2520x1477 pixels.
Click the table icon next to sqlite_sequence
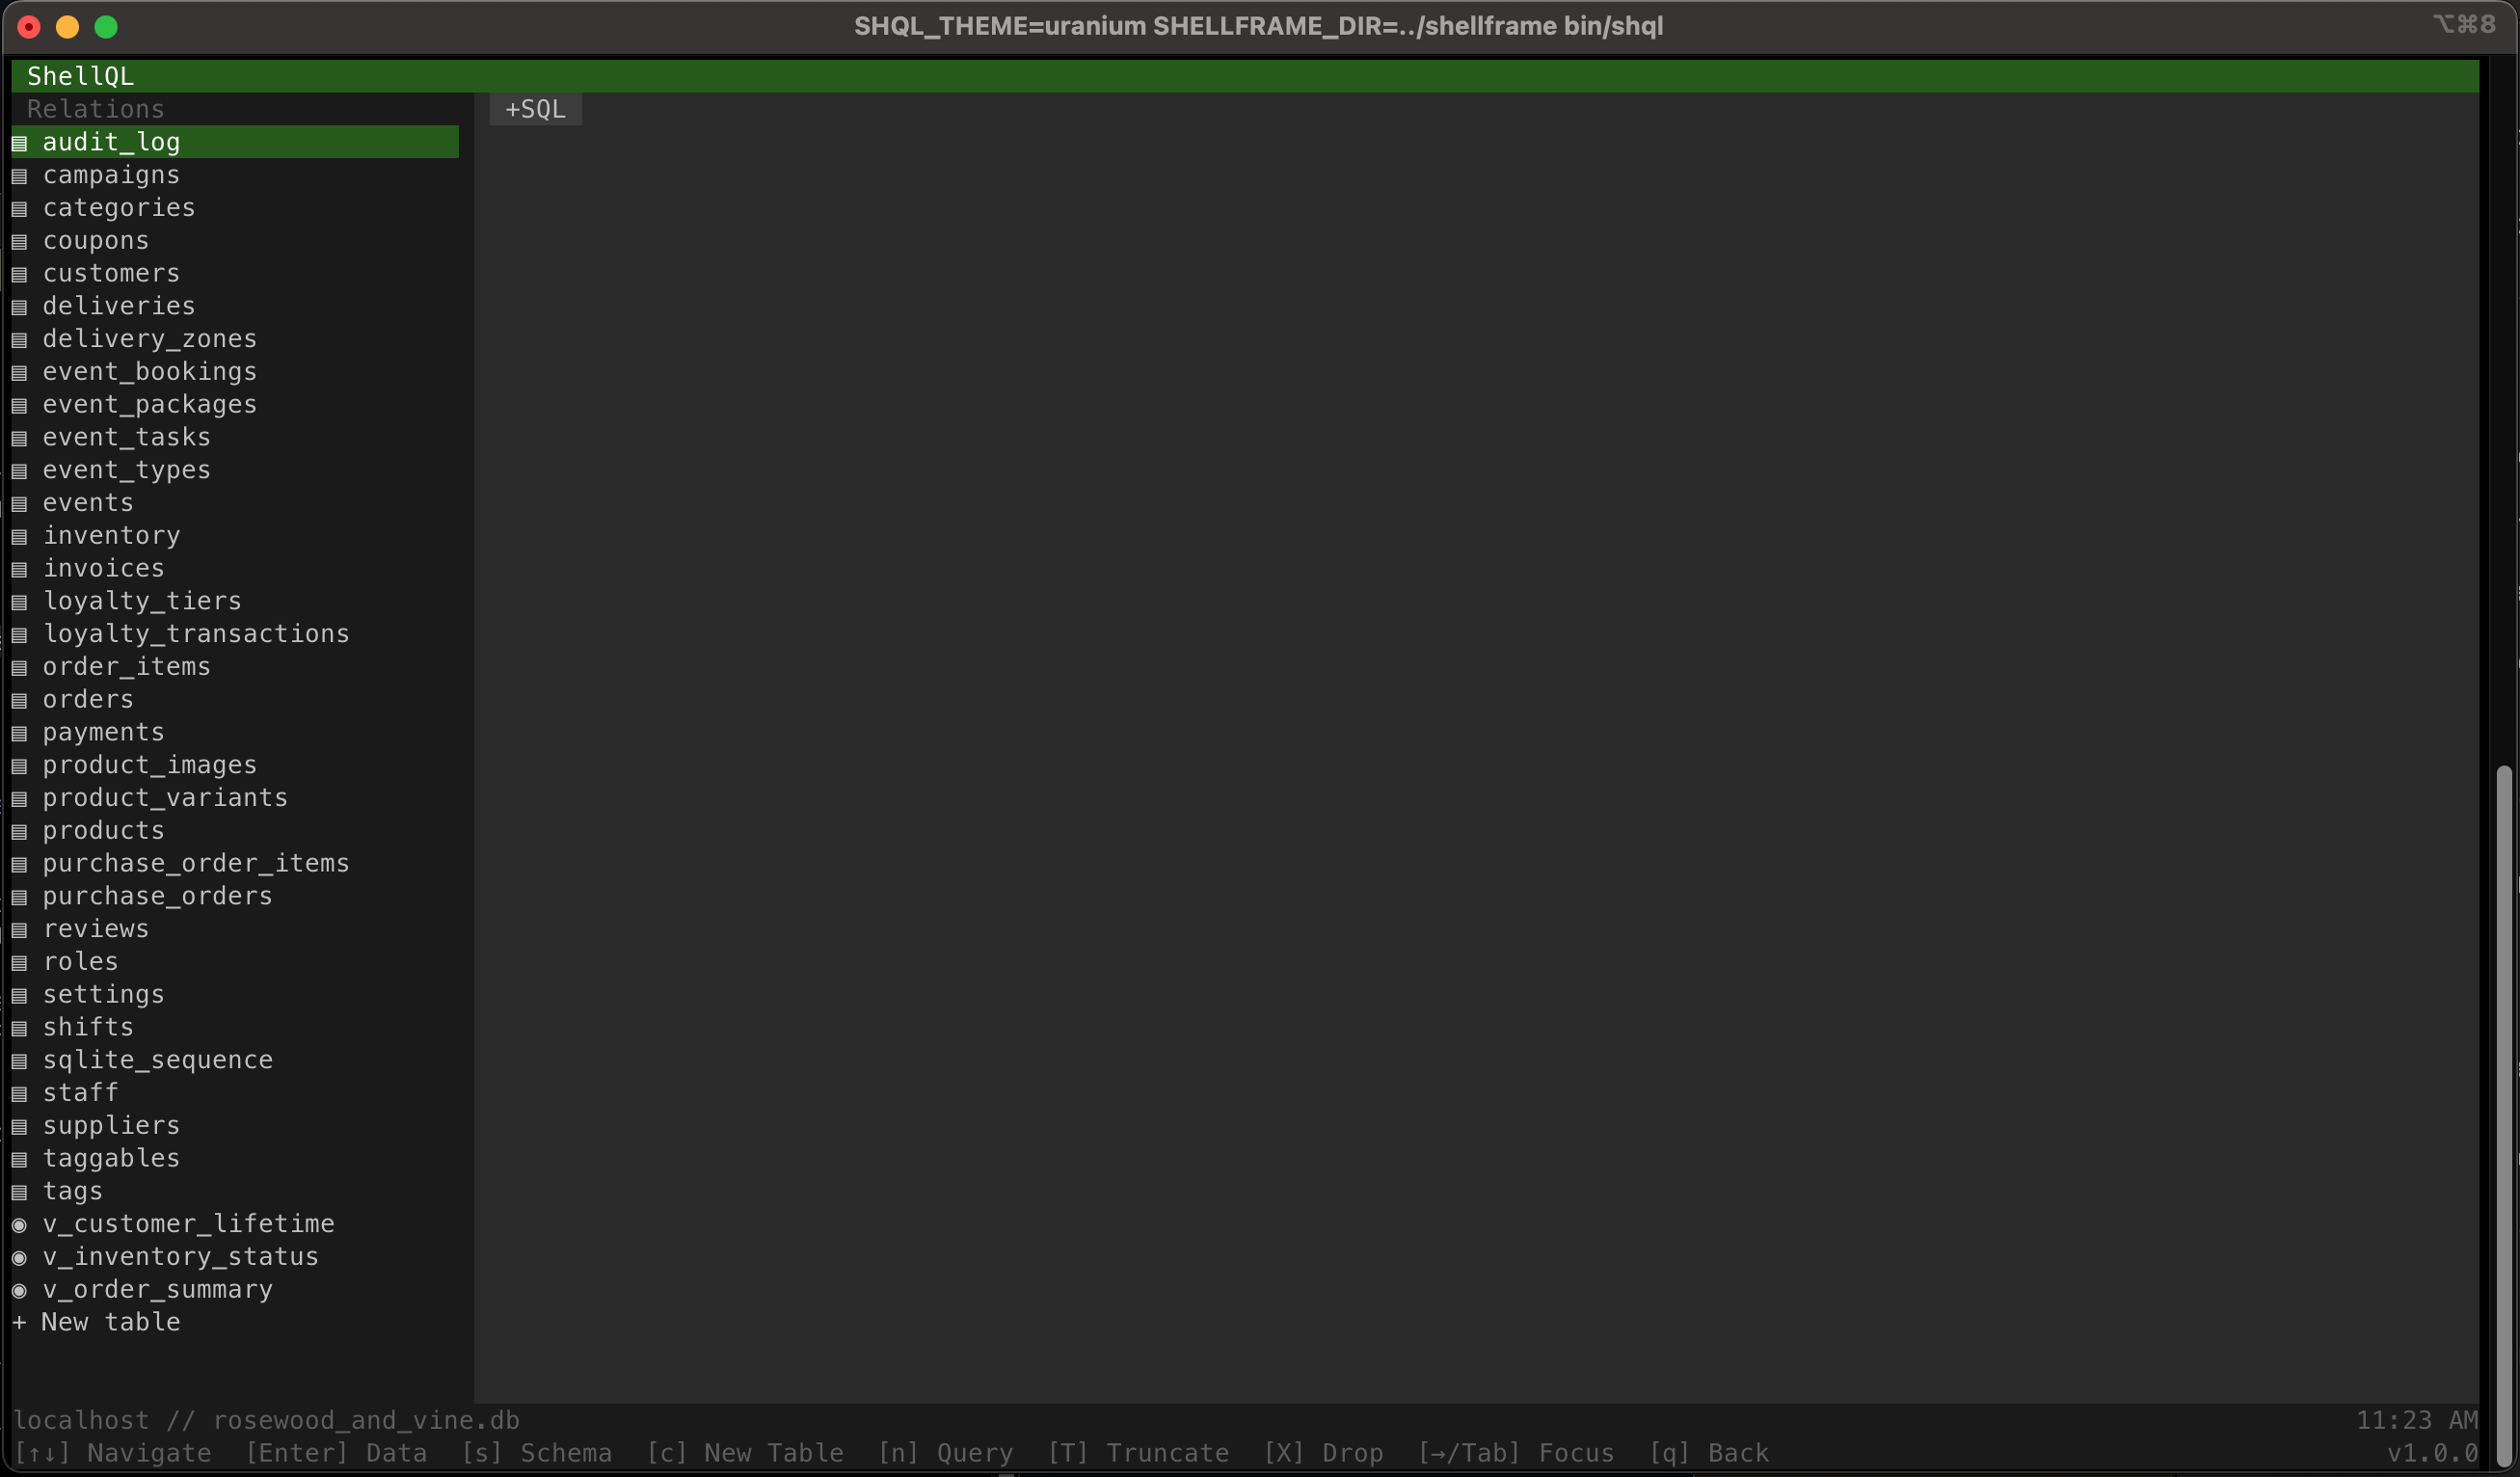[x=19, y=1060]
